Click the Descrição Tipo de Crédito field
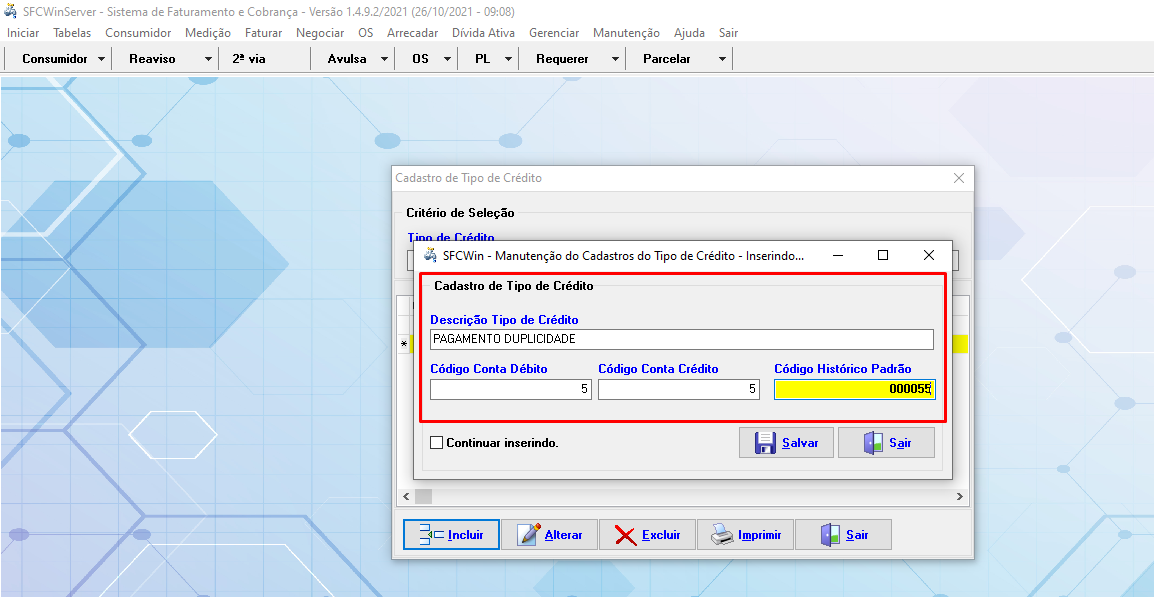The width and height of the screenshot is (1154, 597). (x=681, y=339)
